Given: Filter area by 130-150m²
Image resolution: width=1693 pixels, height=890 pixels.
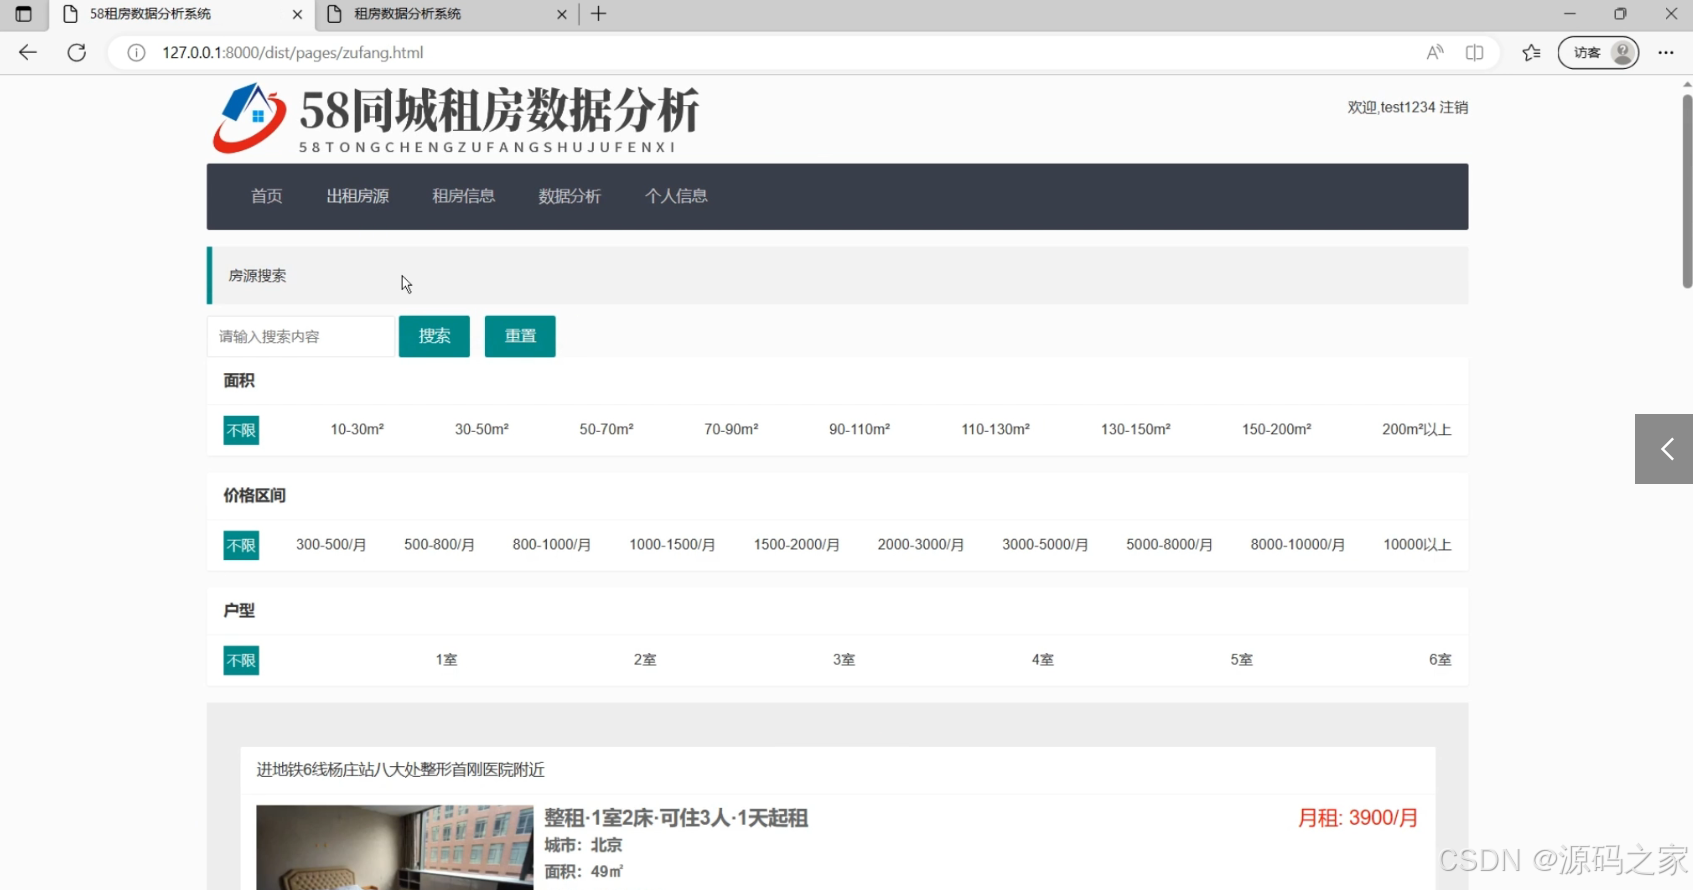Looking at the screenshot, I should (x=1135, y=429).
